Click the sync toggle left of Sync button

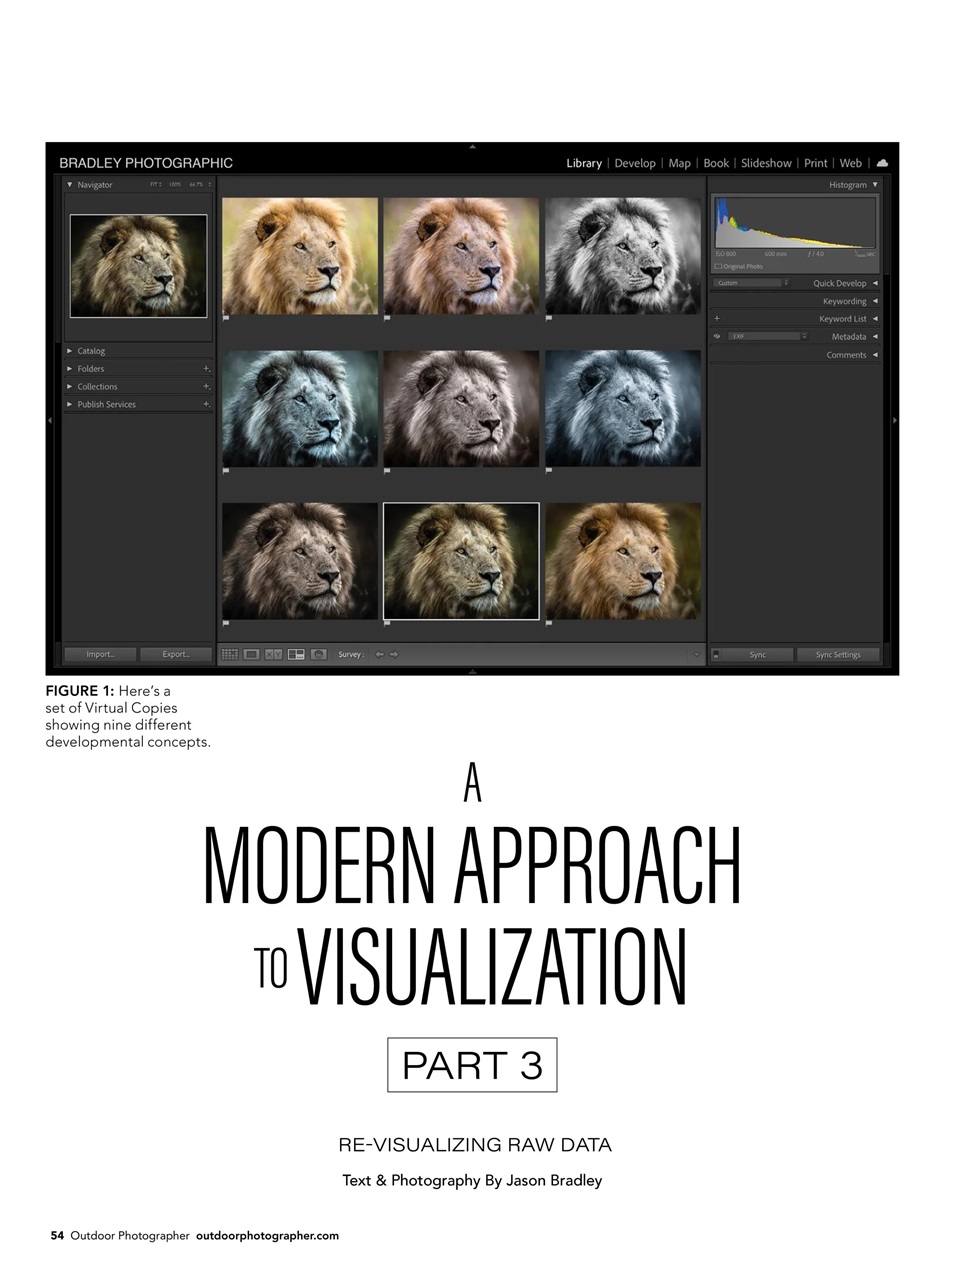tap(716, 654)
